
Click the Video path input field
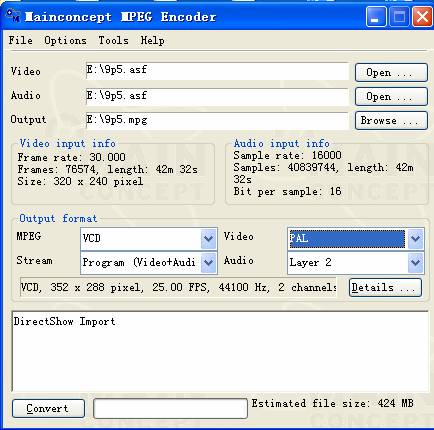click(217, 71)
